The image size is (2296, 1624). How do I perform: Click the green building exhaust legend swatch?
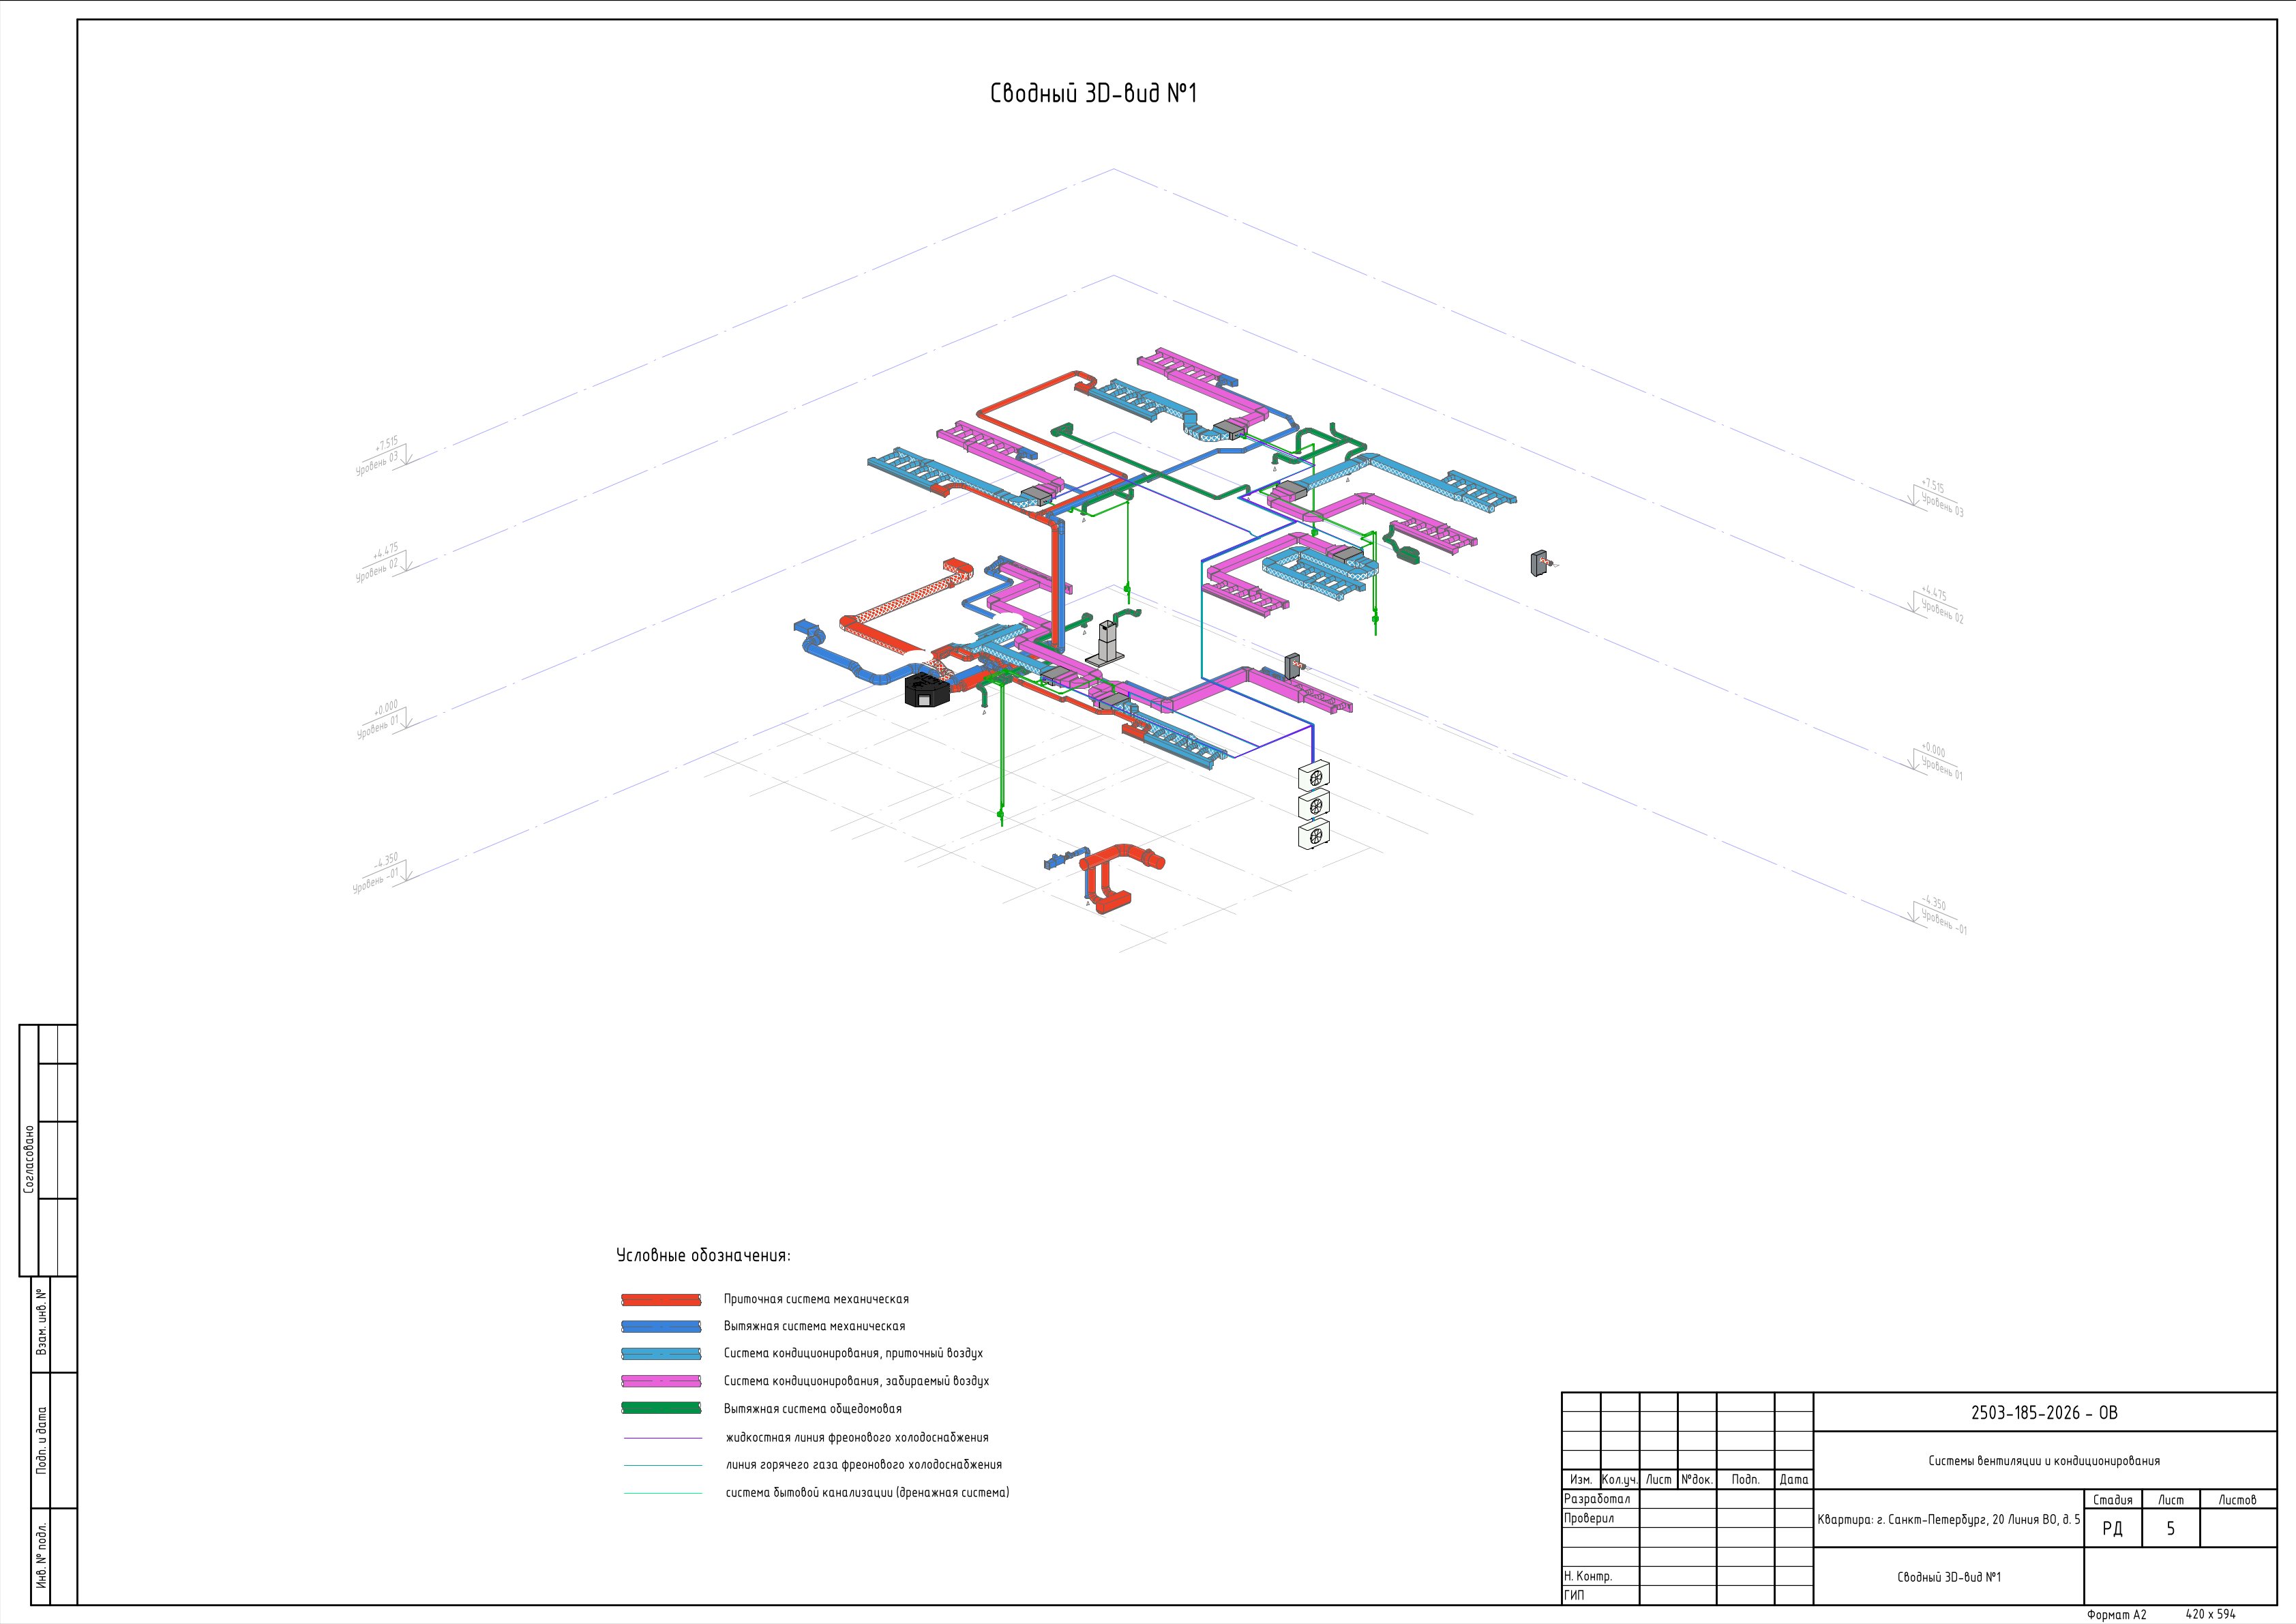661,1408
